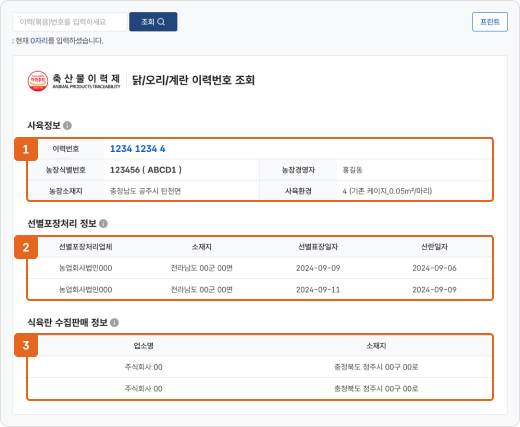Viewport: 520px width, 427px height.
Task: Click the 선별포장일자 column header
Action: tap(318, 247)
